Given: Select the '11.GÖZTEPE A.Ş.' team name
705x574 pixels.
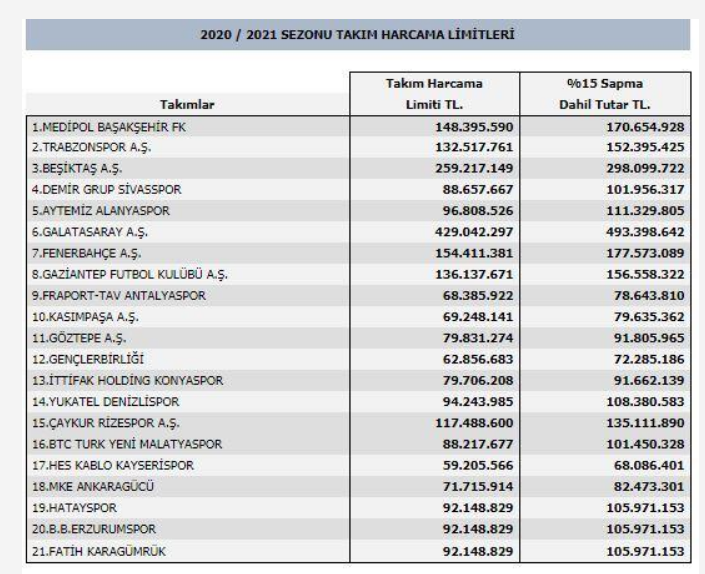Looking at the screenshot, I should pyautogui.click(x=79, y=338).
